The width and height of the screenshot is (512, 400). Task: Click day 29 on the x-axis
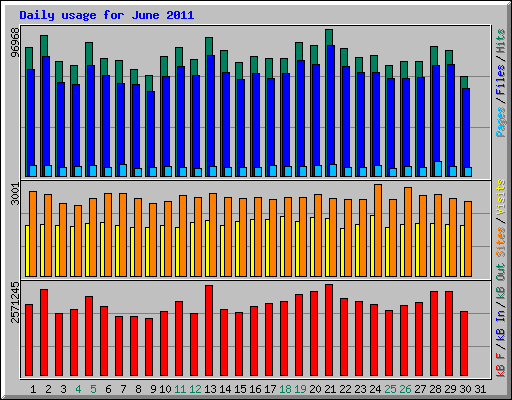point(450,389)
